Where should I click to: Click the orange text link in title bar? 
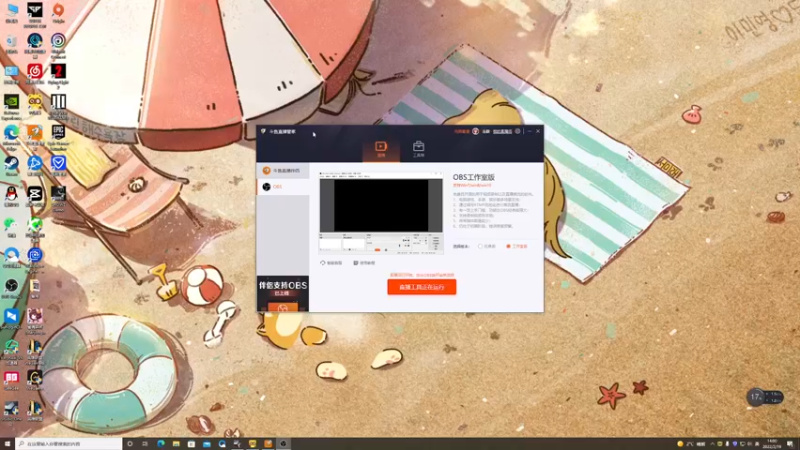point(462,132)
